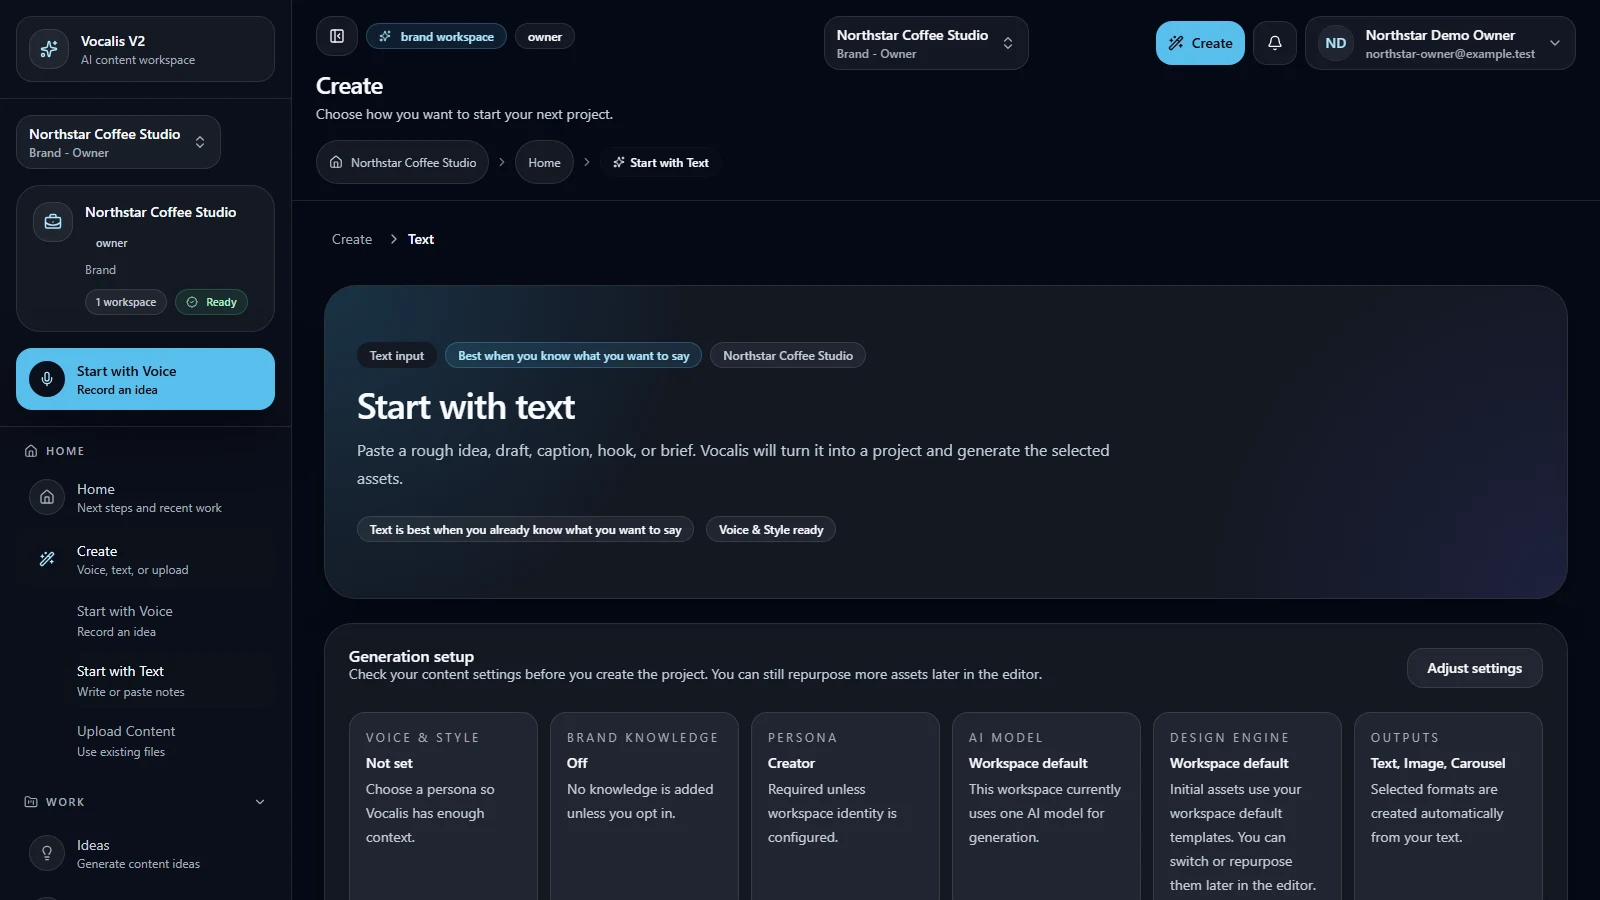Click the owner badge in top bar

click(x=545, y=36)
